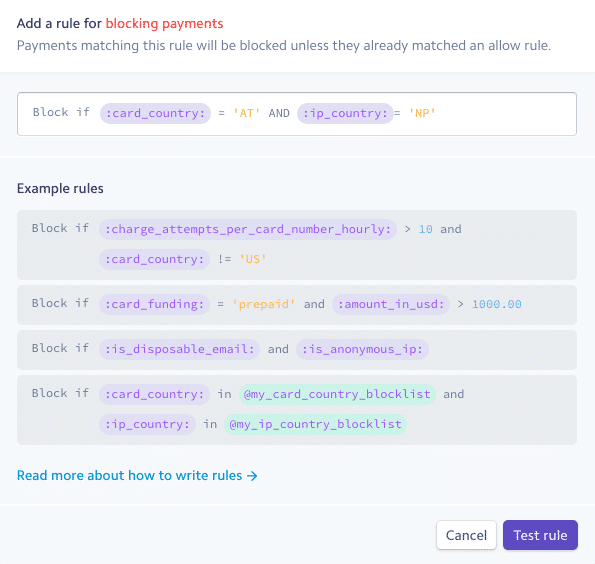Viewport: 595px width, 564px height.
Task: Pick the is_disposable_email example rule
Action: 297,350
